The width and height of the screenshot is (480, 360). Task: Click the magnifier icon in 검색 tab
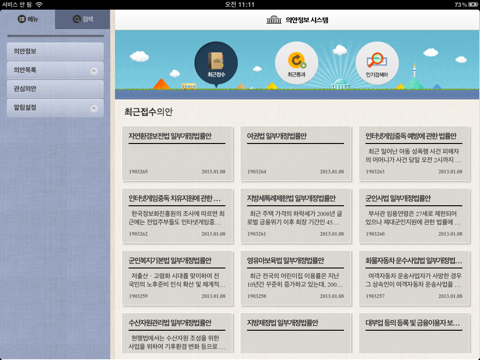[x=77, y=19]
